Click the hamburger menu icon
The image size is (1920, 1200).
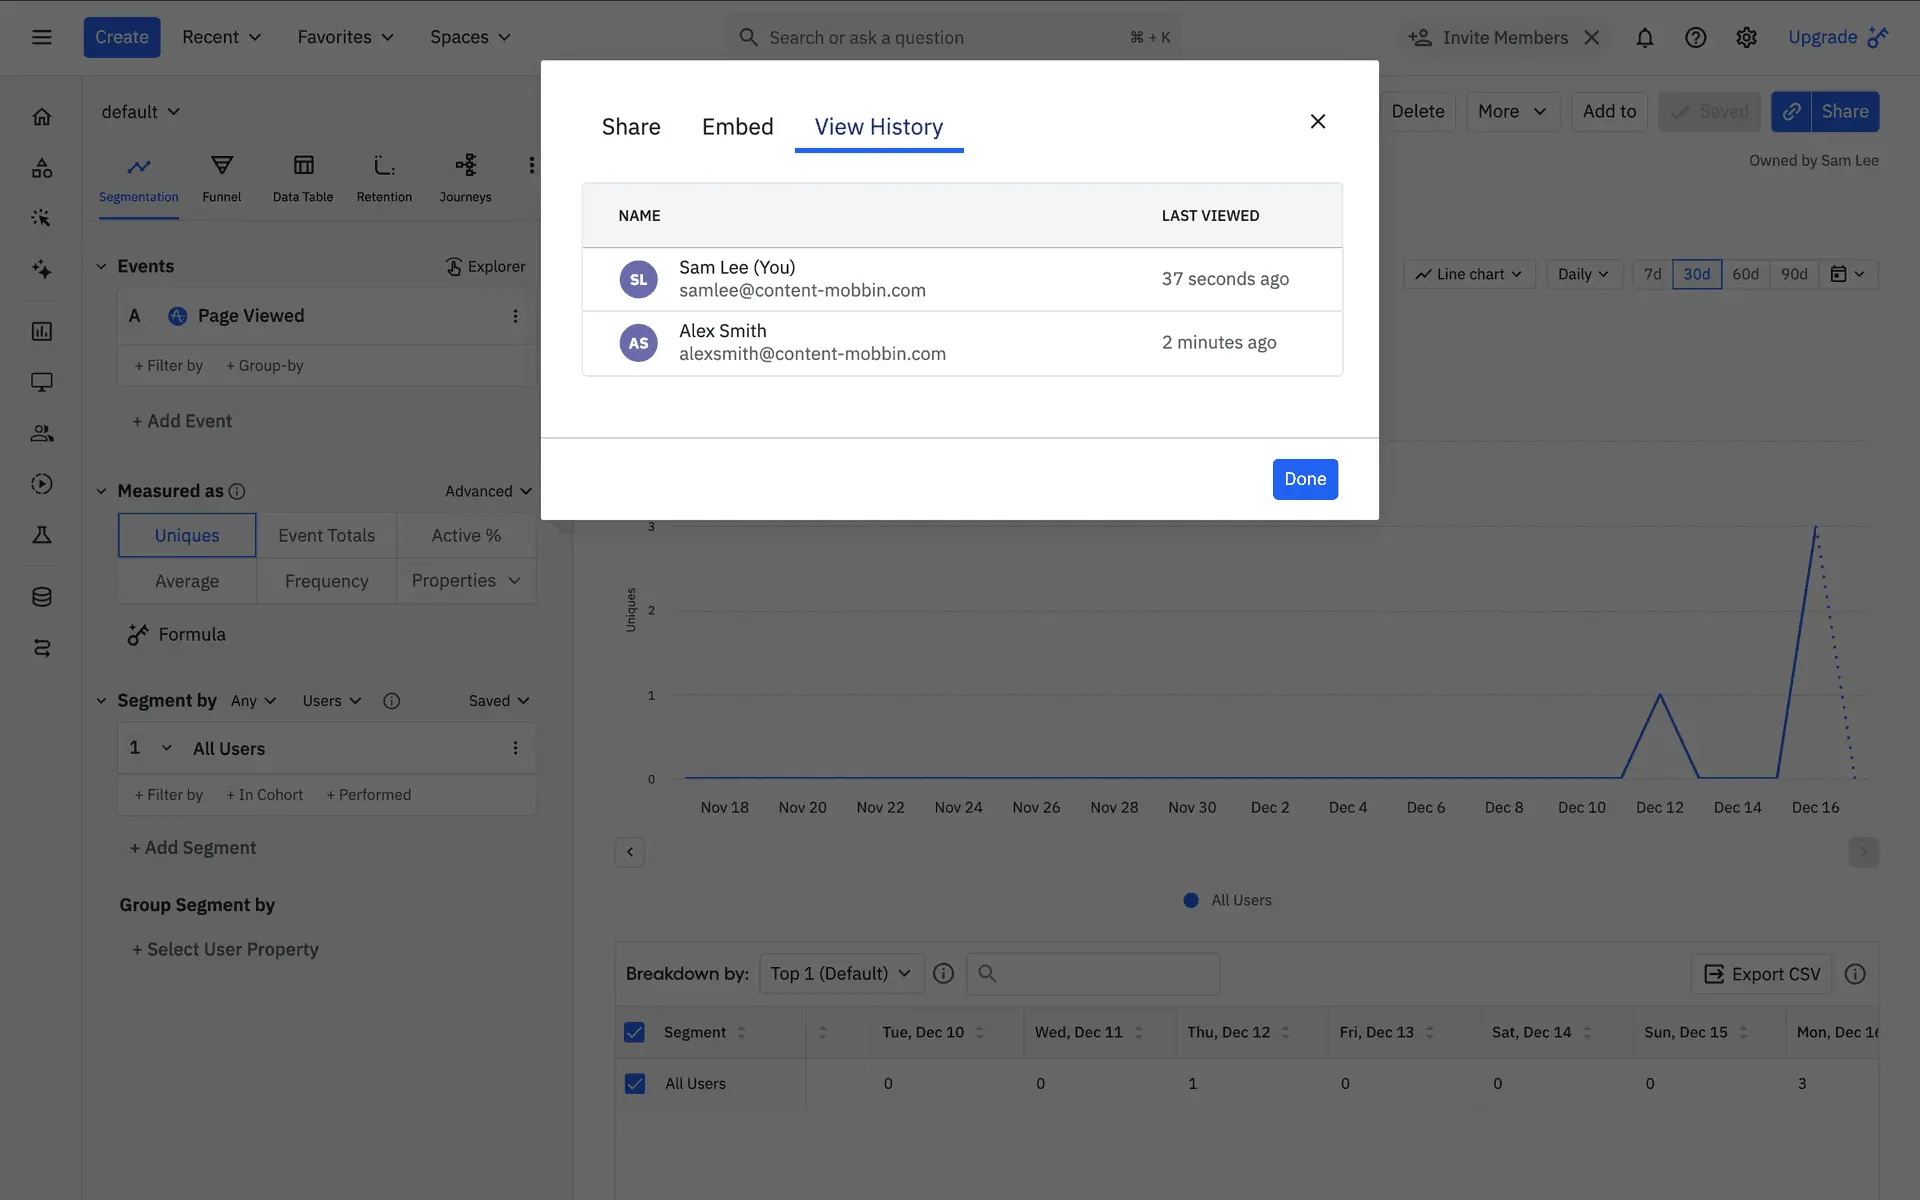pos(42,38)
